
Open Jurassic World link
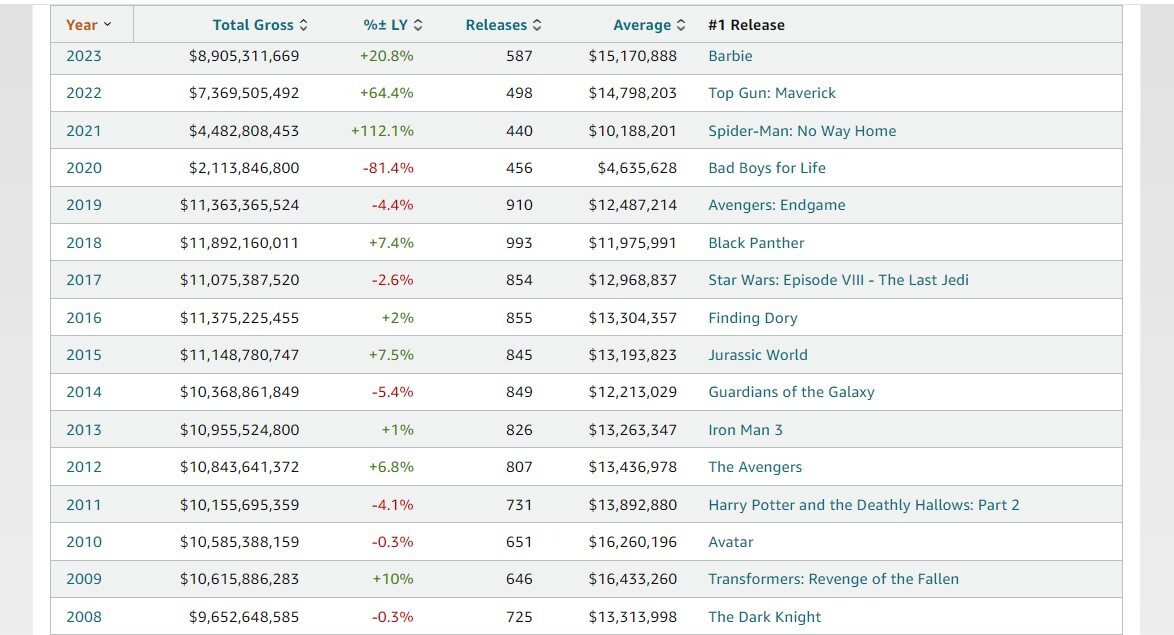point(757,355)
